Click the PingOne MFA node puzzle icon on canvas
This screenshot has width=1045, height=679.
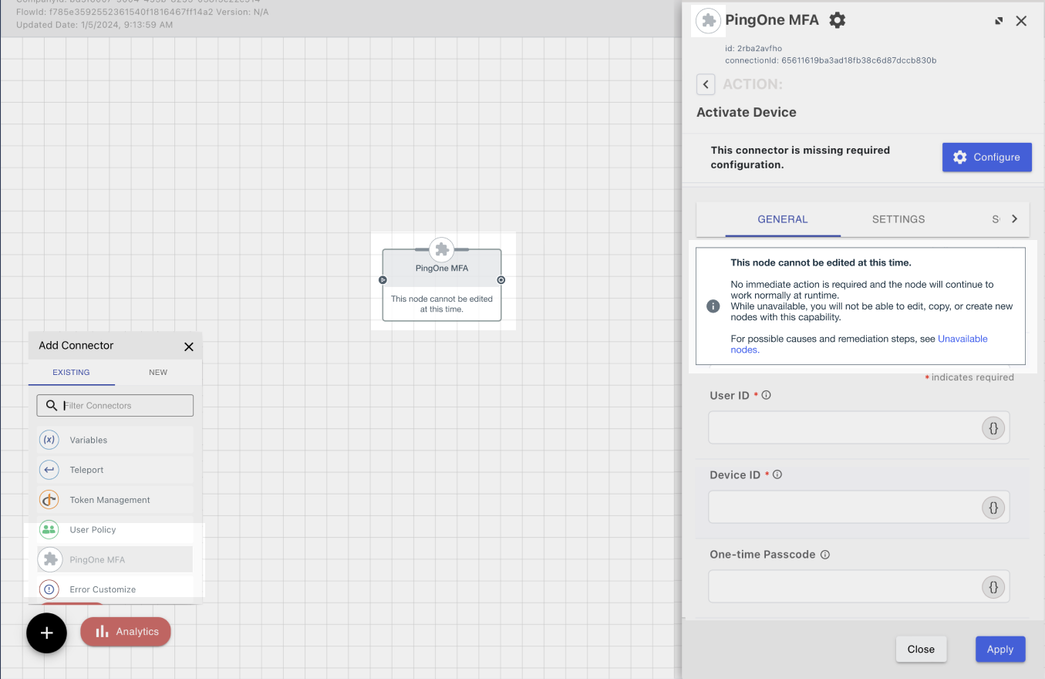tap(441, 250)
